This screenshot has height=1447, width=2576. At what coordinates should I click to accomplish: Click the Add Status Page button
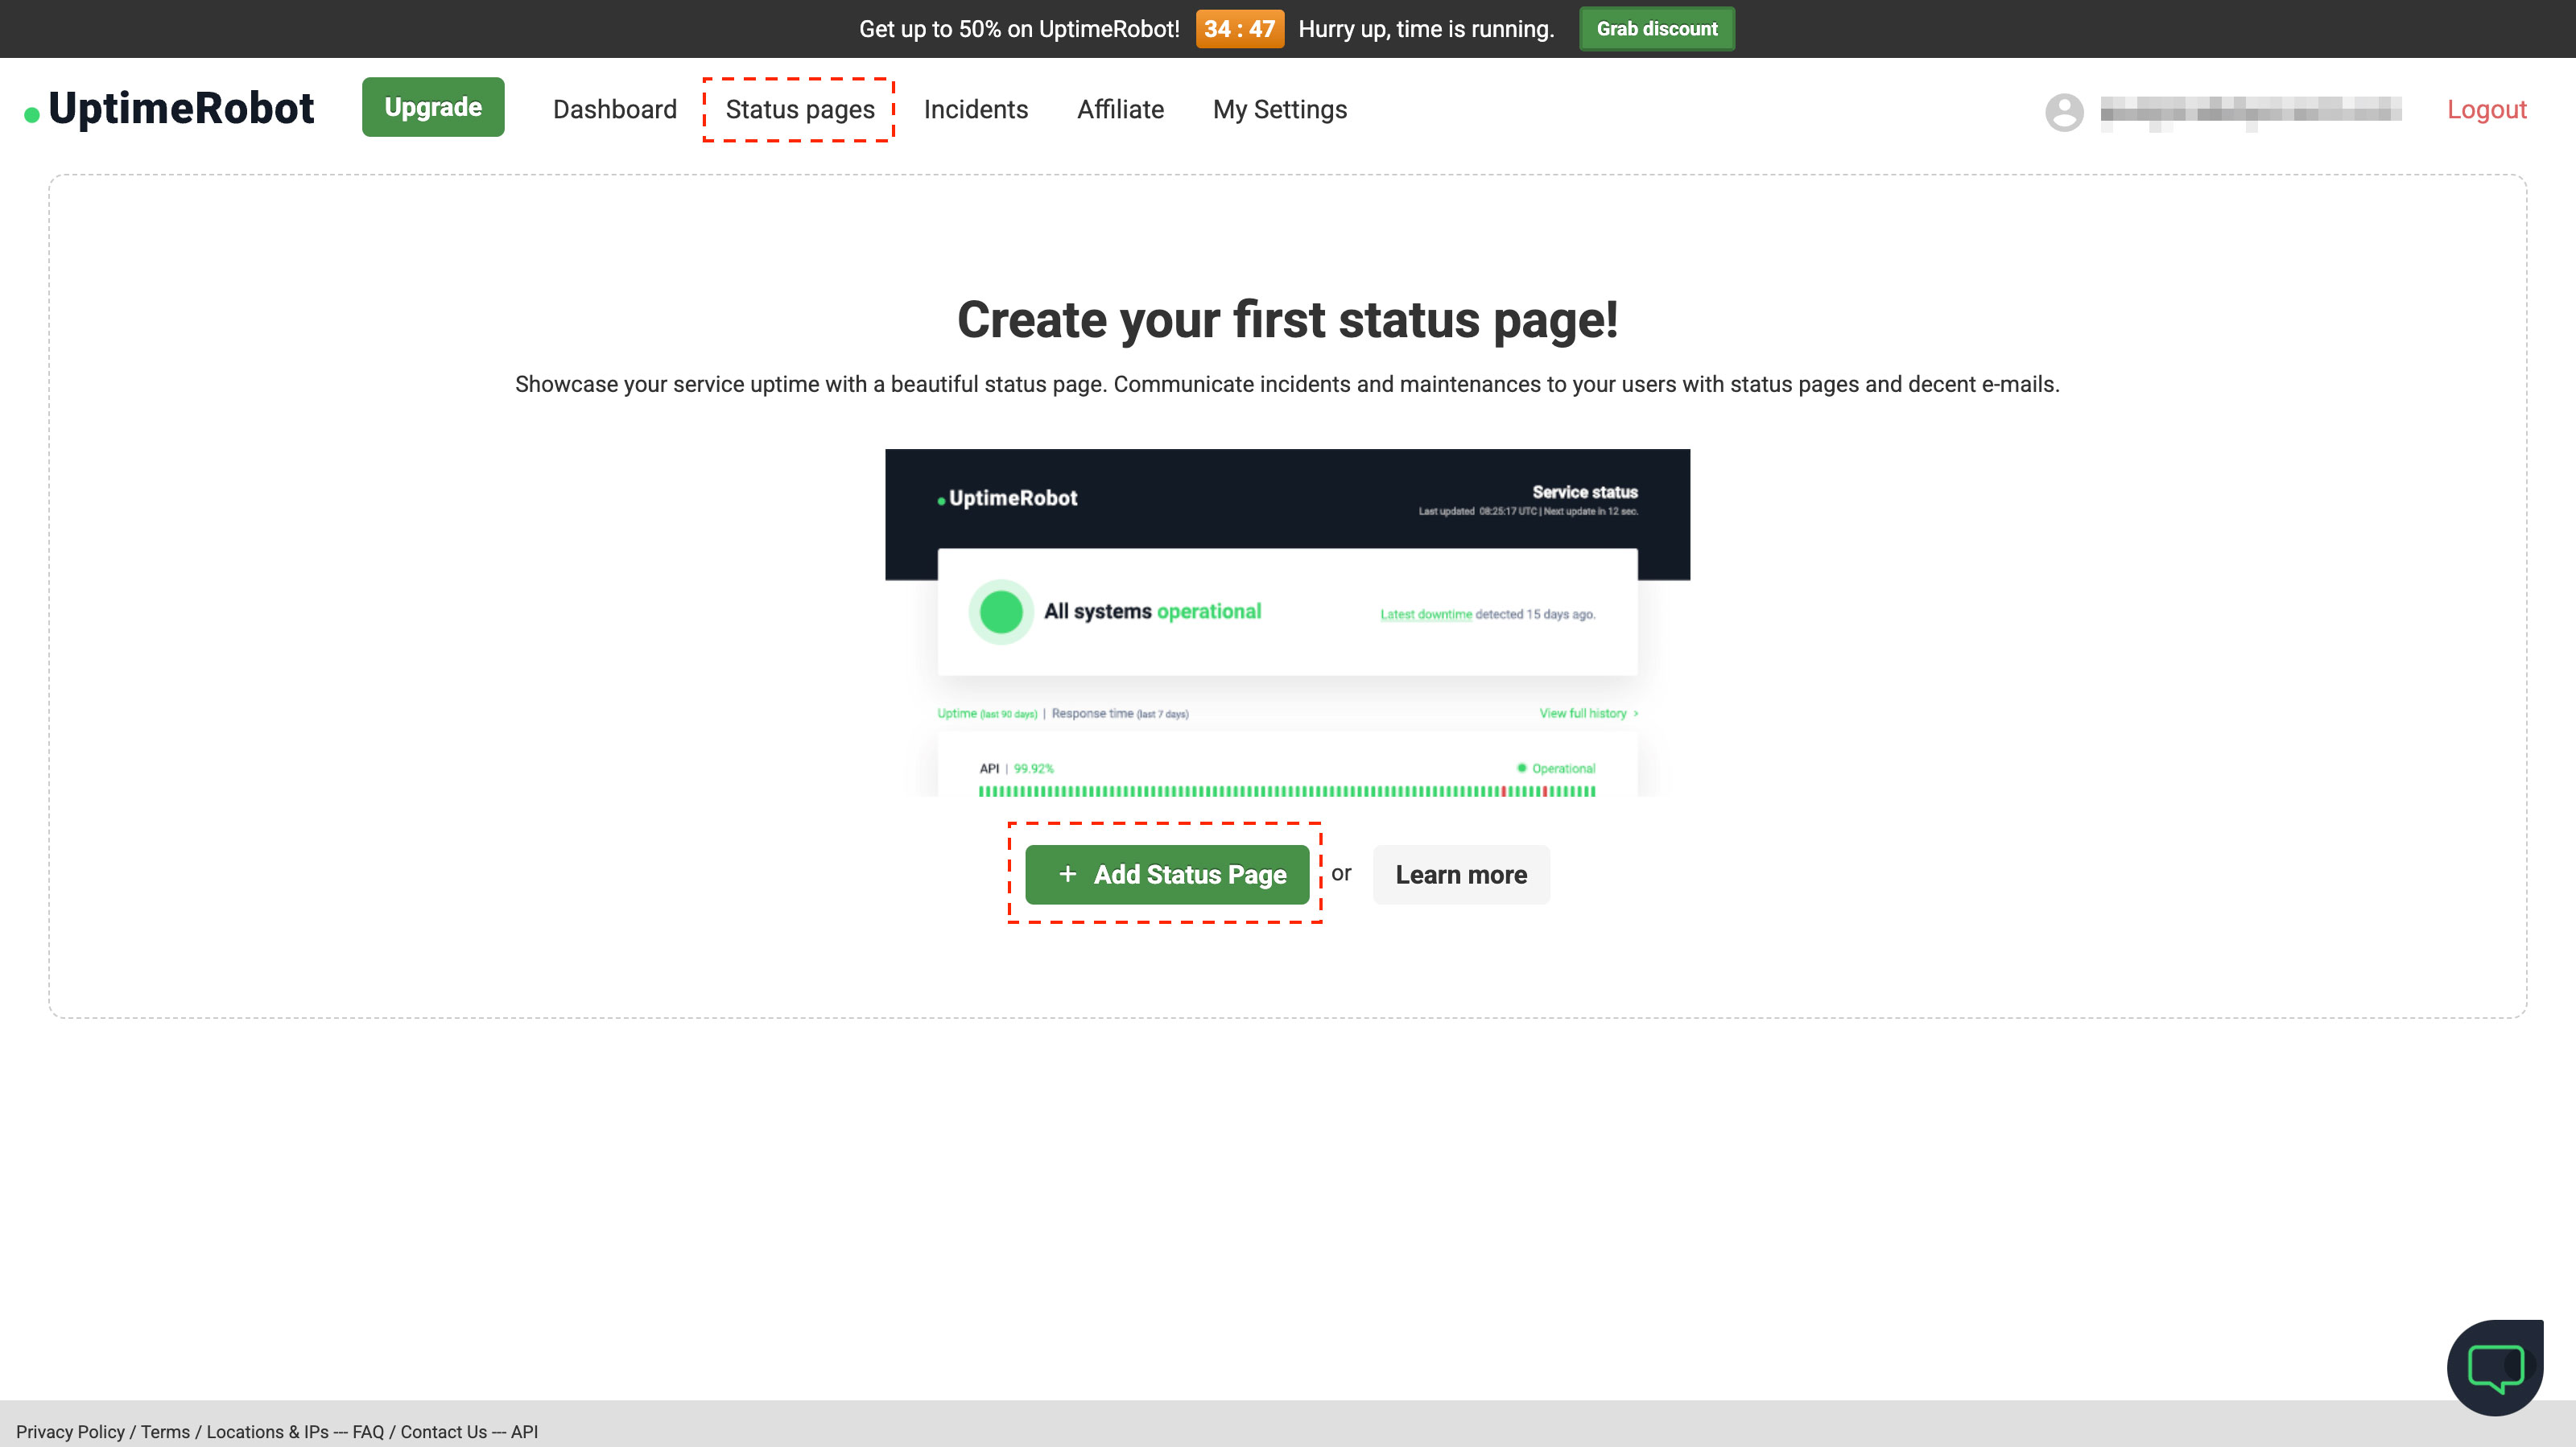(1167, 875)
